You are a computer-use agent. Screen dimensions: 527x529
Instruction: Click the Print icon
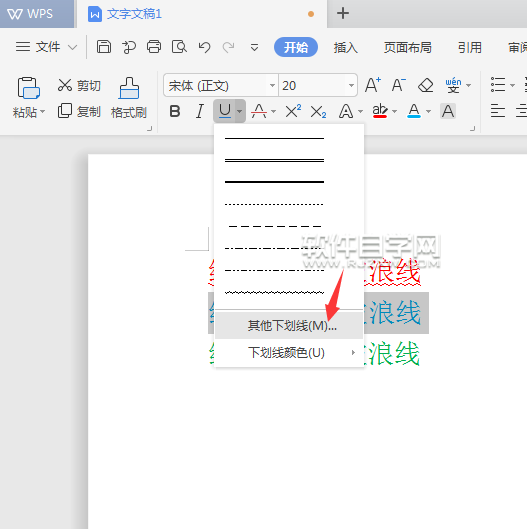154,47
